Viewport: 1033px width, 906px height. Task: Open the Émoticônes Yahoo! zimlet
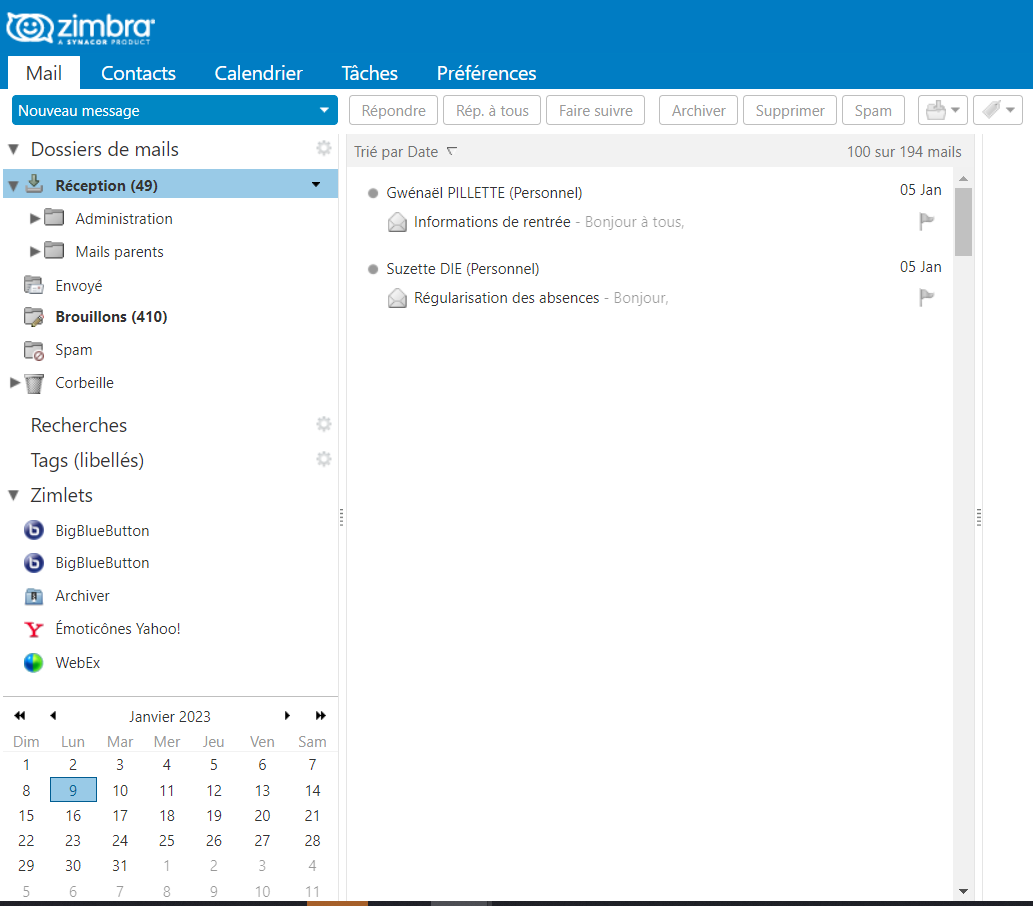coord(117,629)
